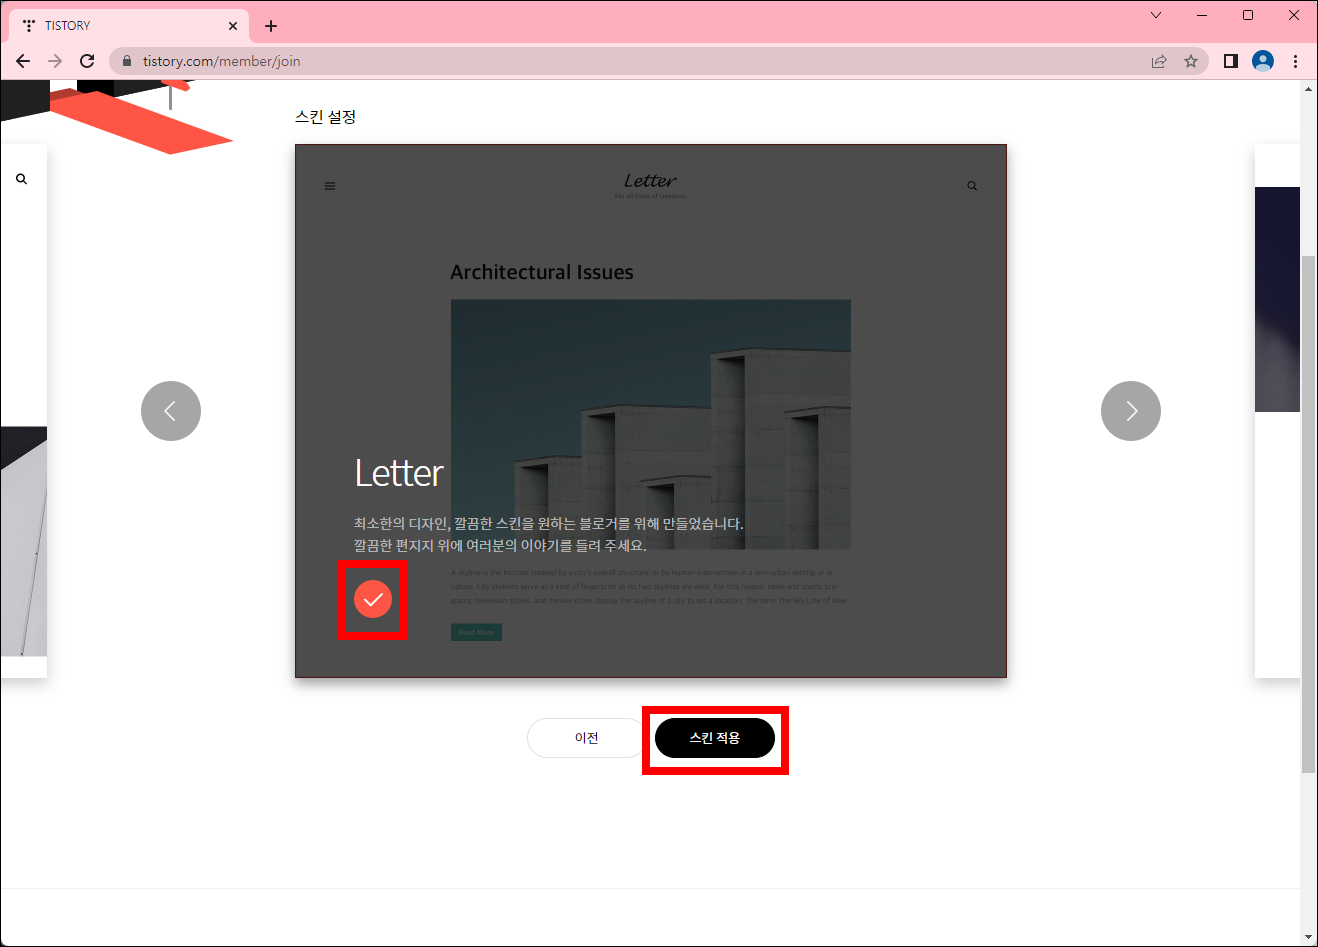Click the architecture photo in skin preview
The height and width of the screenshot is (947, 1318).
click(651, 424)
